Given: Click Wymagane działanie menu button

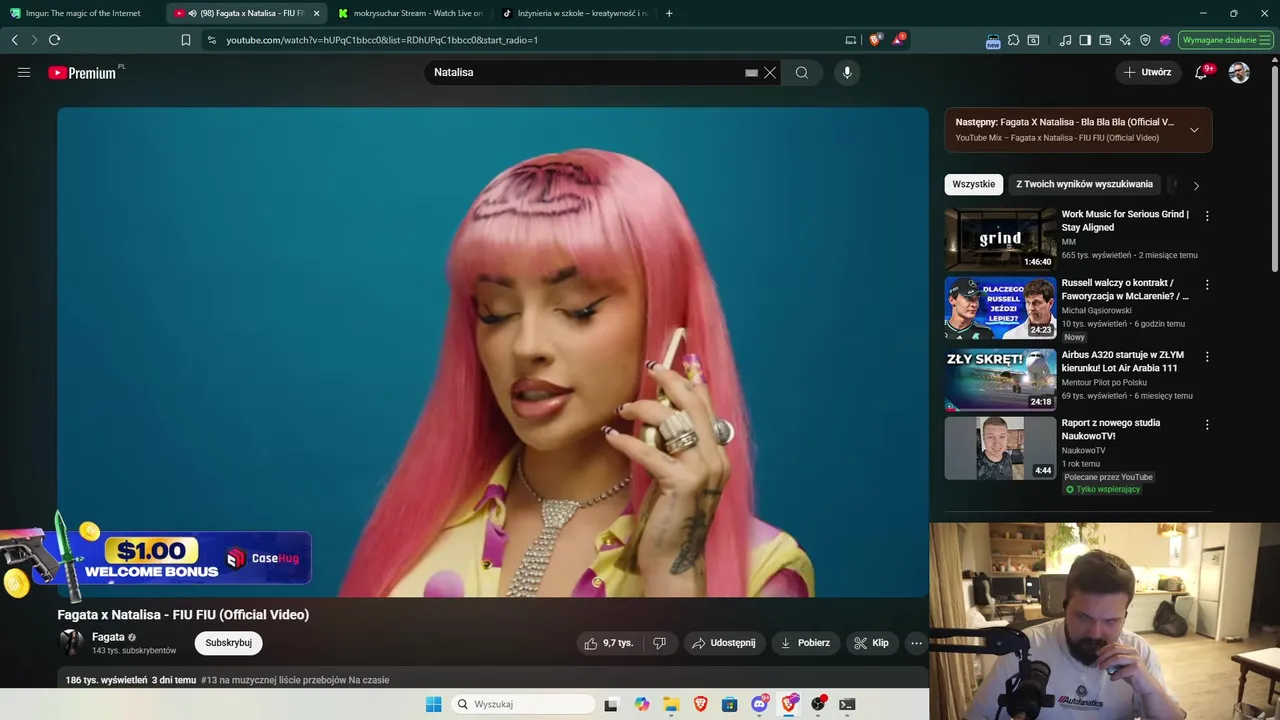Looking at the screenshot, I should point(1226,40).
